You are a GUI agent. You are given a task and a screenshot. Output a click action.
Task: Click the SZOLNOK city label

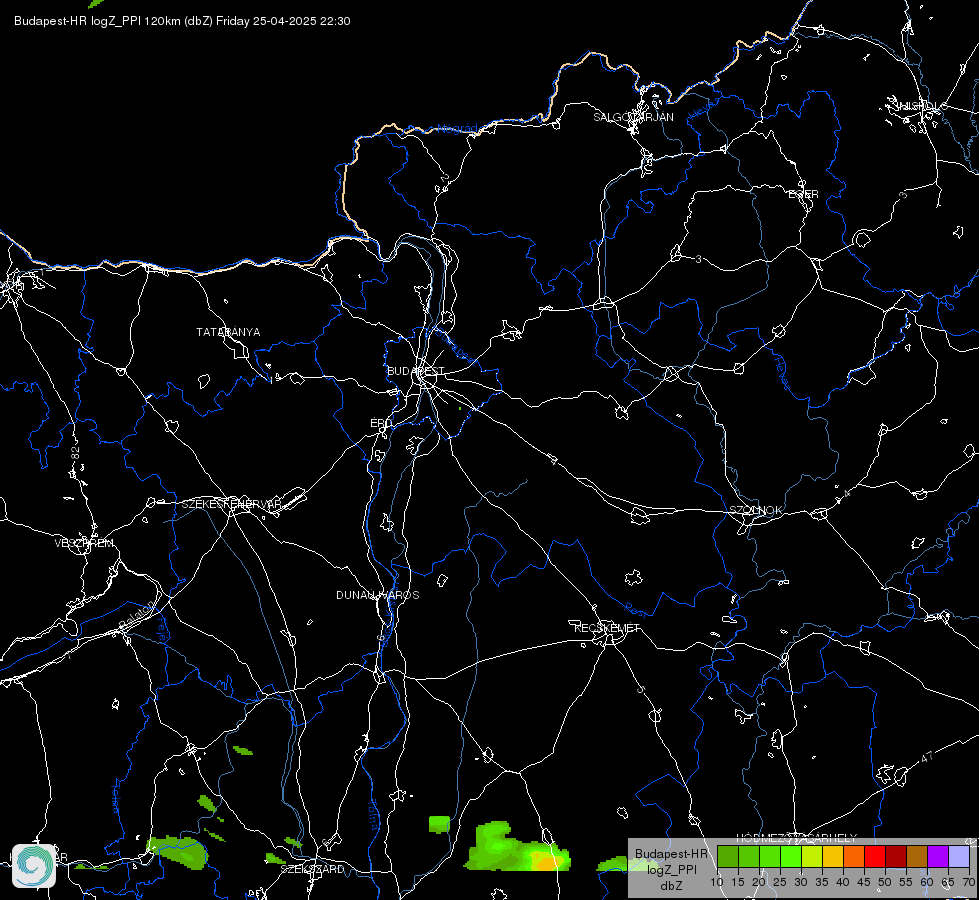[x=755, y=510]
